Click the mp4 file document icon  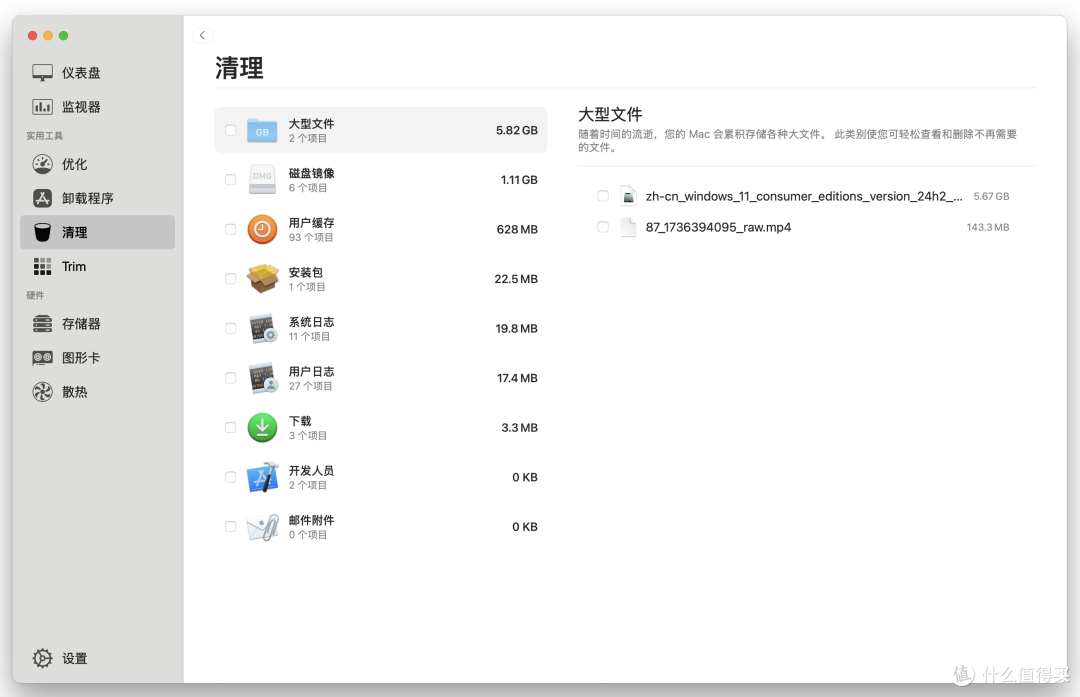pos(628,227)
